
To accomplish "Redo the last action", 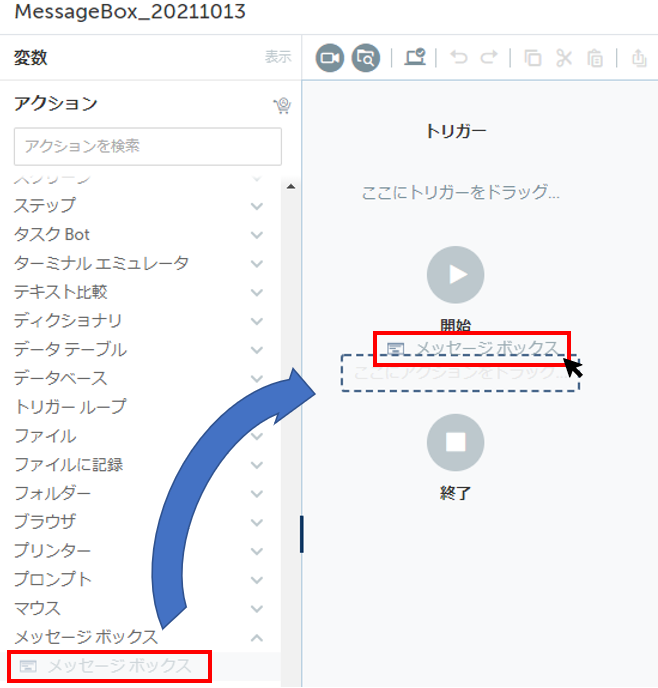I will pyautogui.click(x=489, y=57).
